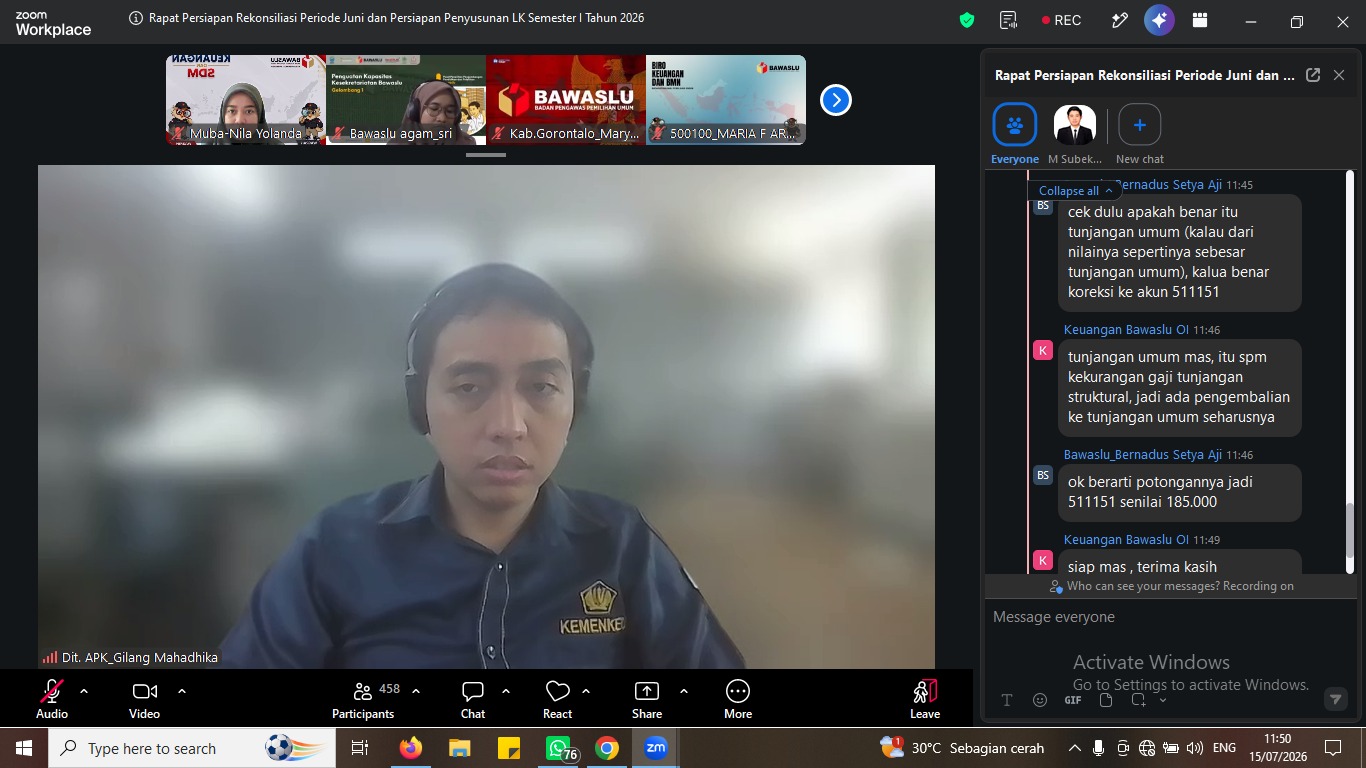Click sender name 'Keuangan Bawaslu OI 11:46'

click(1142, 329)
